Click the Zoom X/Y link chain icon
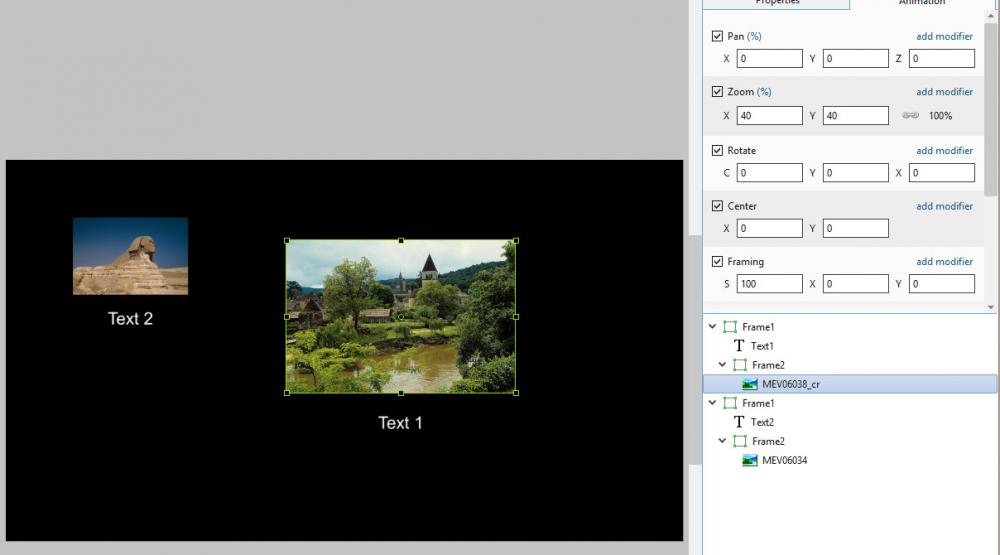 click(910, 116)
